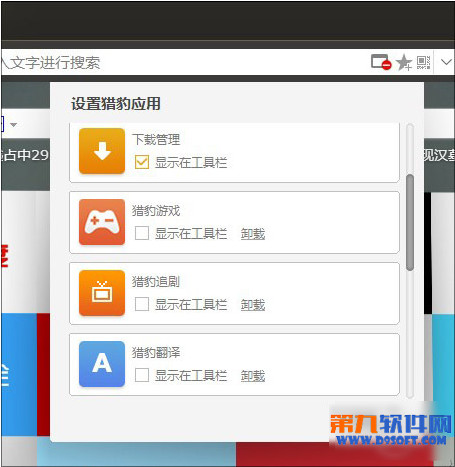Click the 猎豹翻译 title text
The width and height of the screenshot is (455, 467).
point(156,352)
